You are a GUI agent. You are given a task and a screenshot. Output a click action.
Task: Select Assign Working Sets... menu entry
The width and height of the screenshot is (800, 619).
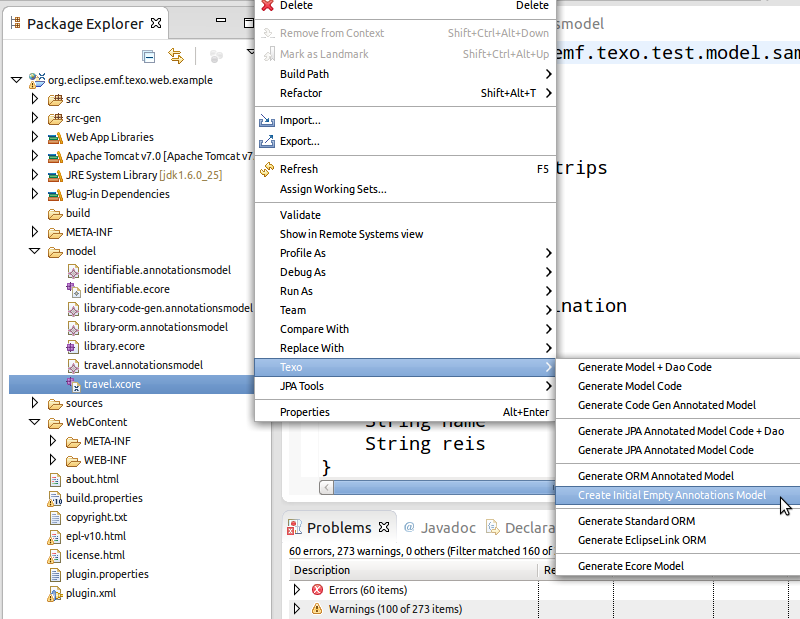pos(405,189)
